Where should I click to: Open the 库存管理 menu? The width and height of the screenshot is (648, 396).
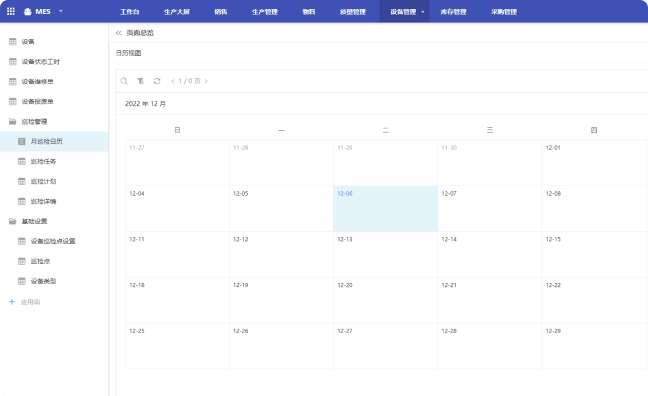tap(453, 12)
